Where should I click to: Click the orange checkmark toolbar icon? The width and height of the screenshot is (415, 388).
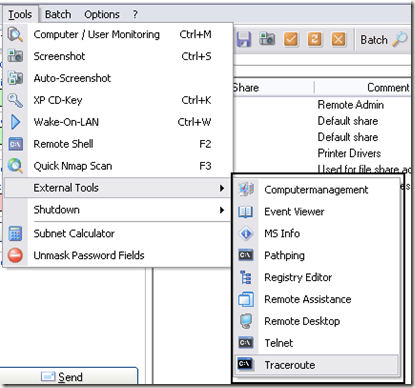tap(291, 39)
